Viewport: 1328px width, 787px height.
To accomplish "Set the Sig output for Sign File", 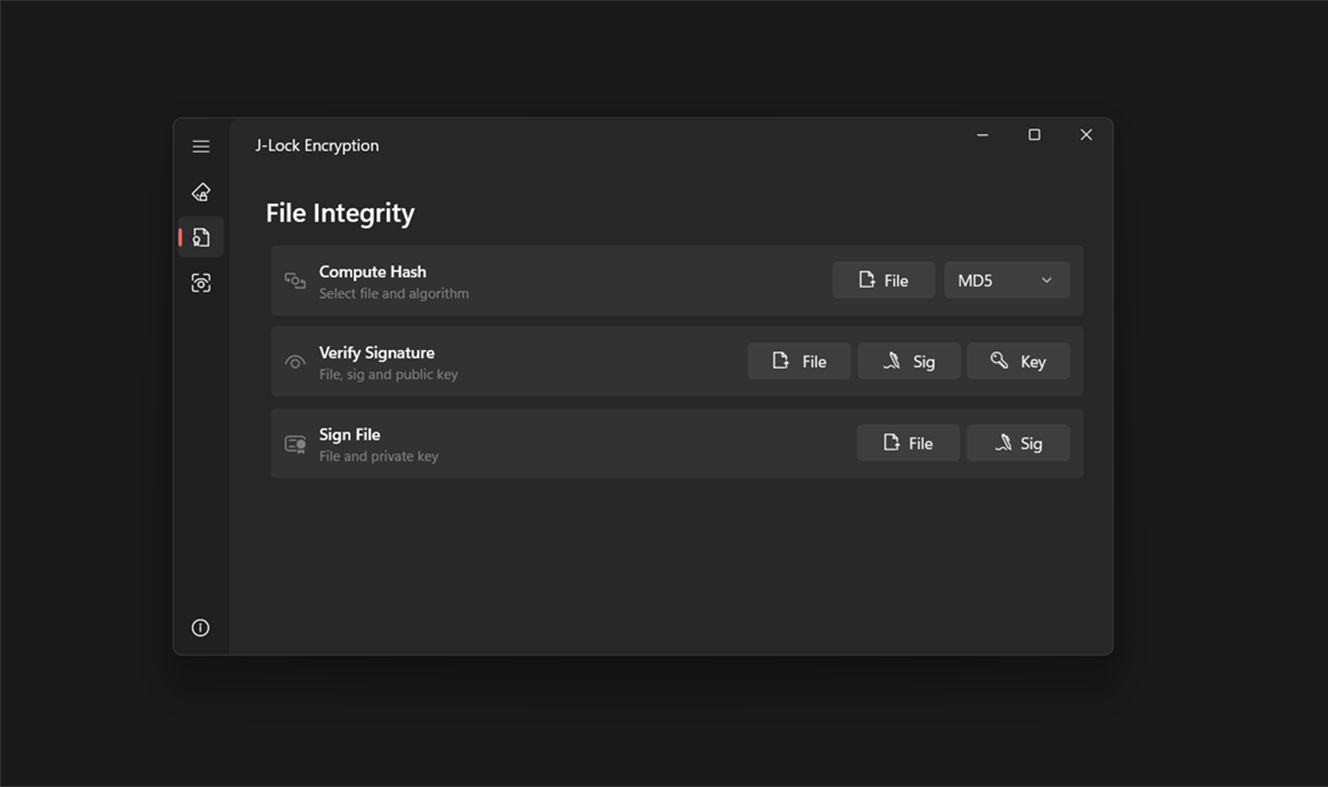I will (x=1018, y=442).
